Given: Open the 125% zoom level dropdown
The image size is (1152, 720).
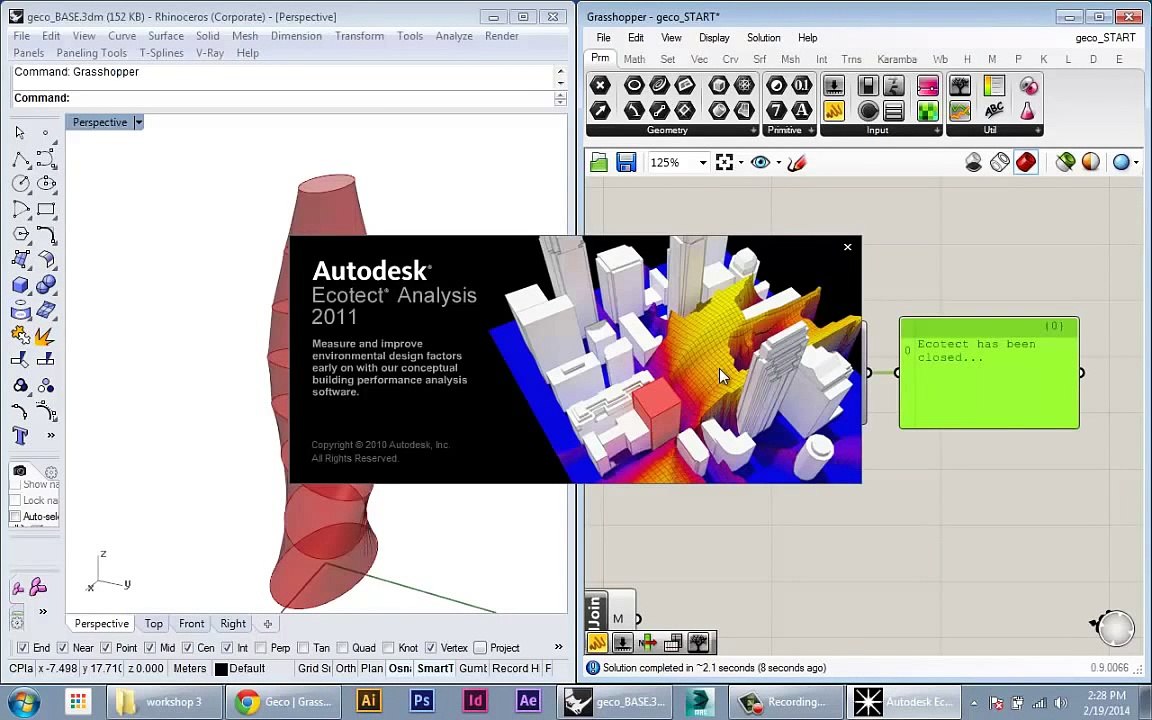Looking at the screenshot, I should 702,162.
